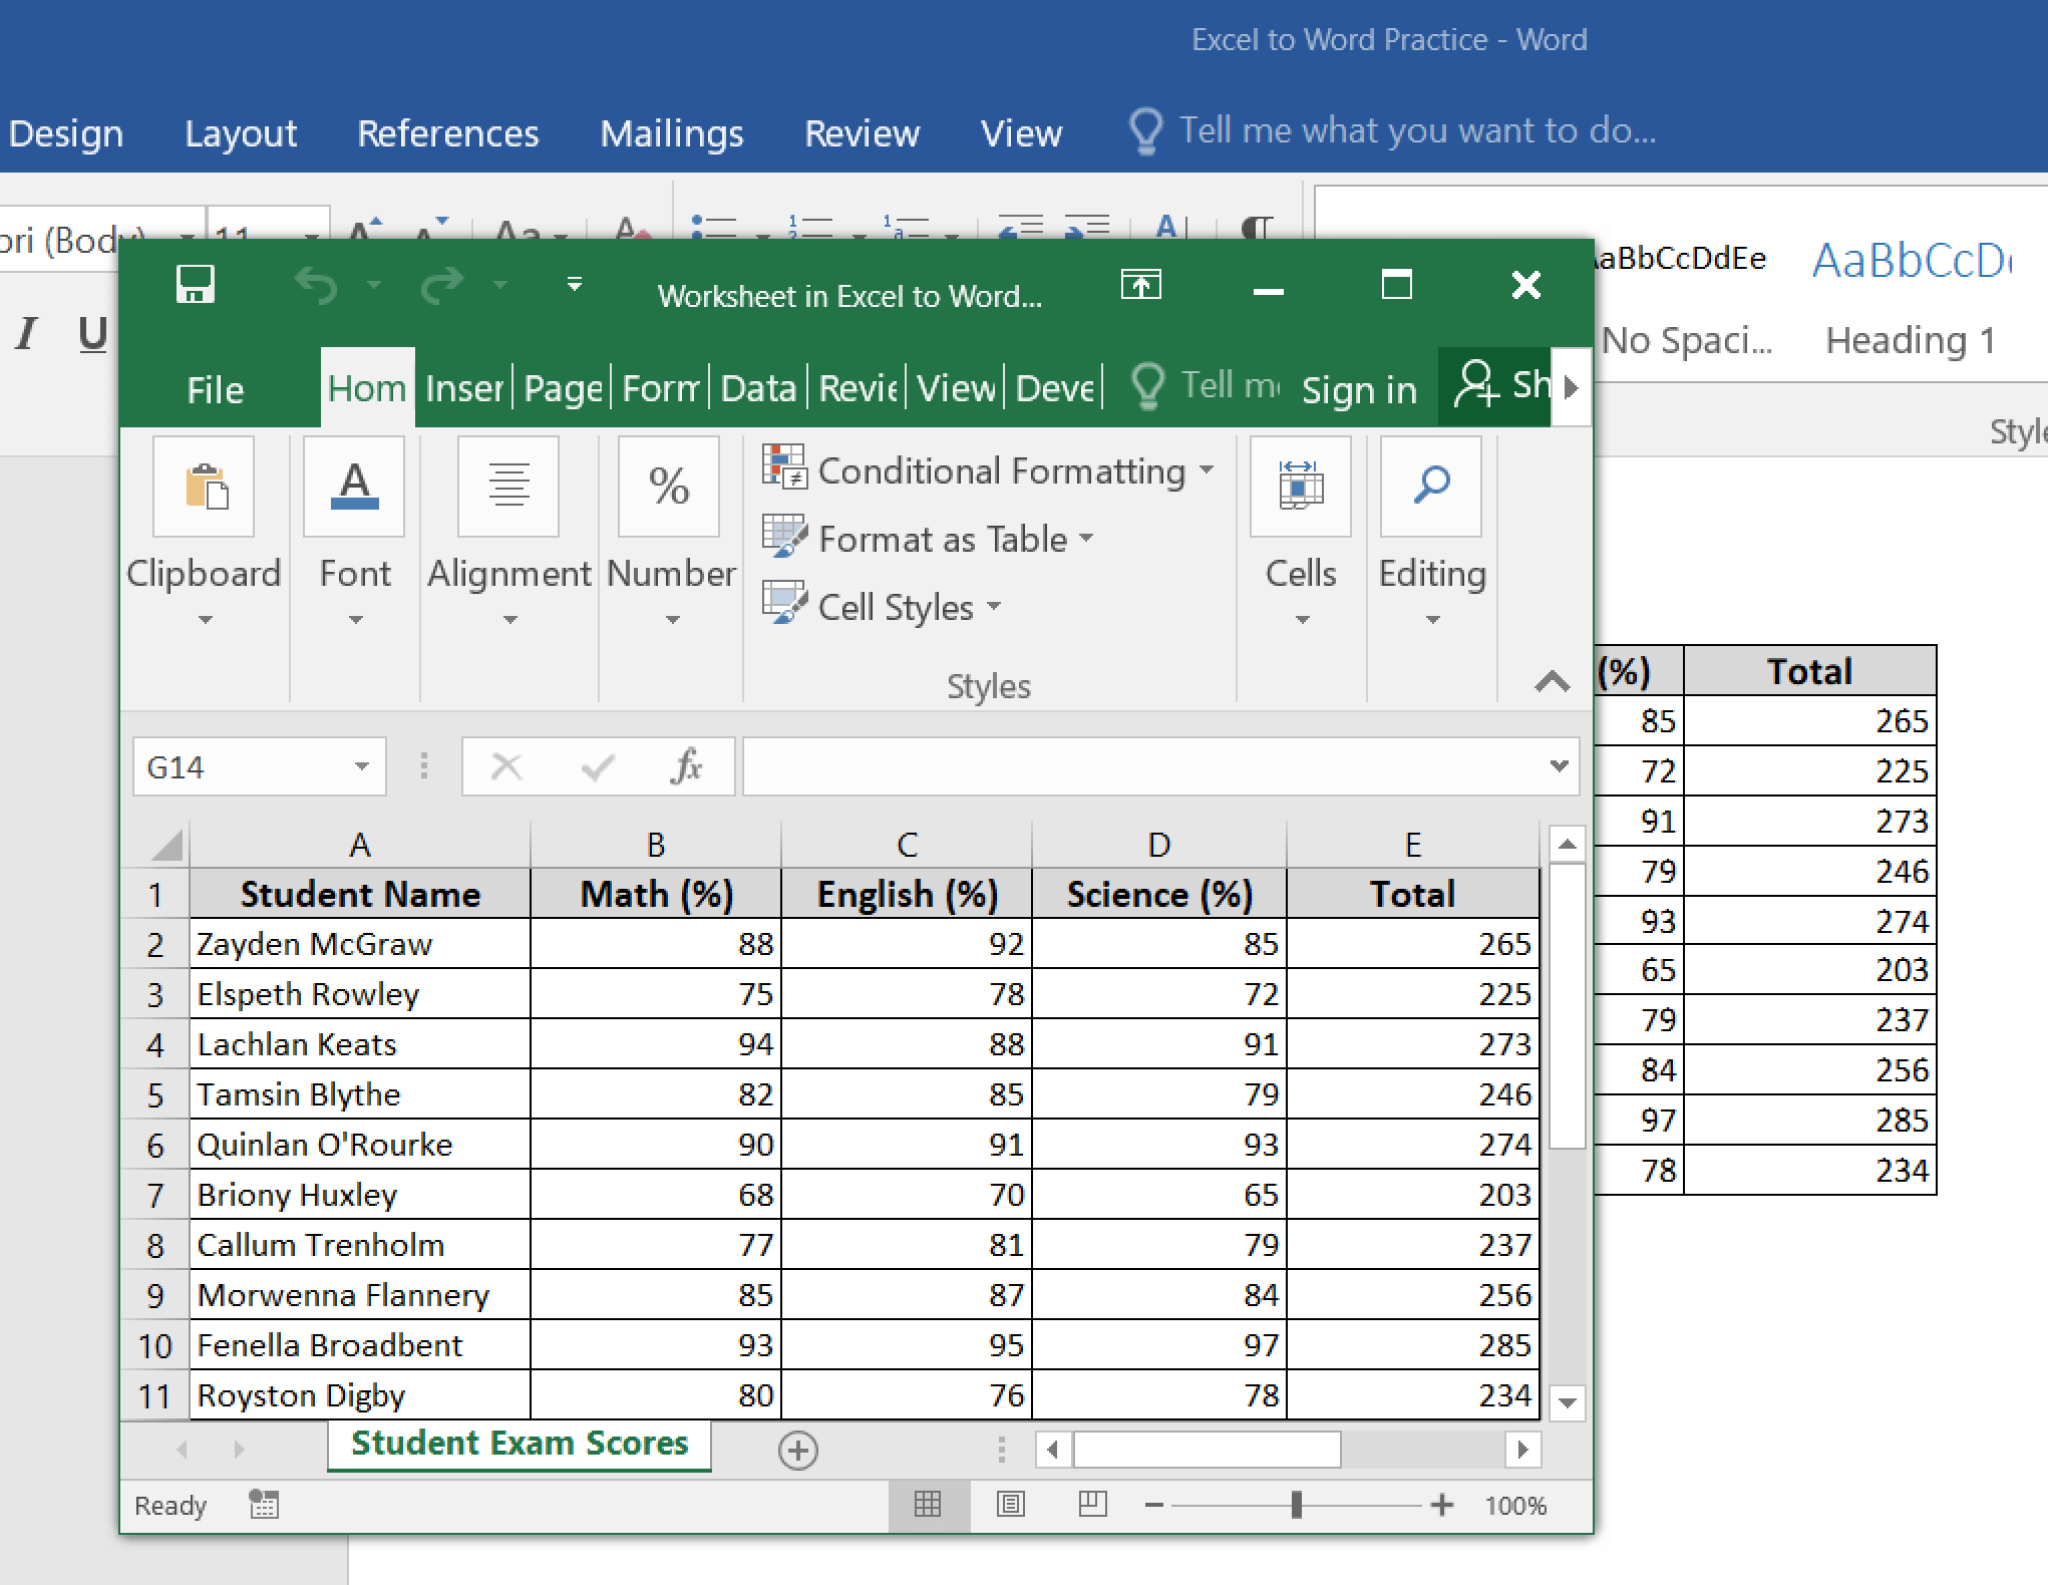Click the Clipboard paste icon
Image resolution: width=2048 pixels, height=1585 pixels.
click(204, 488)
